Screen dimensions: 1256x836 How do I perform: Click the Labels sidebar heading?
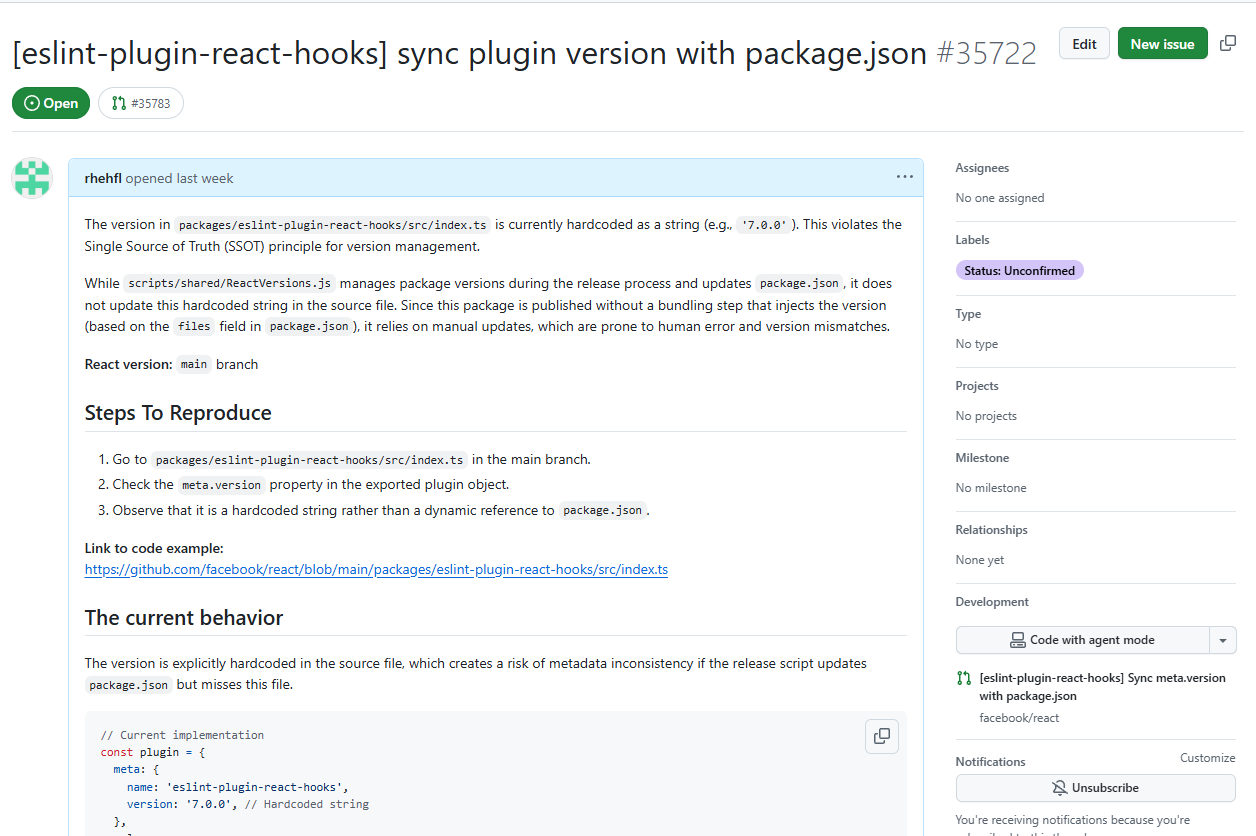coord(972,240)
